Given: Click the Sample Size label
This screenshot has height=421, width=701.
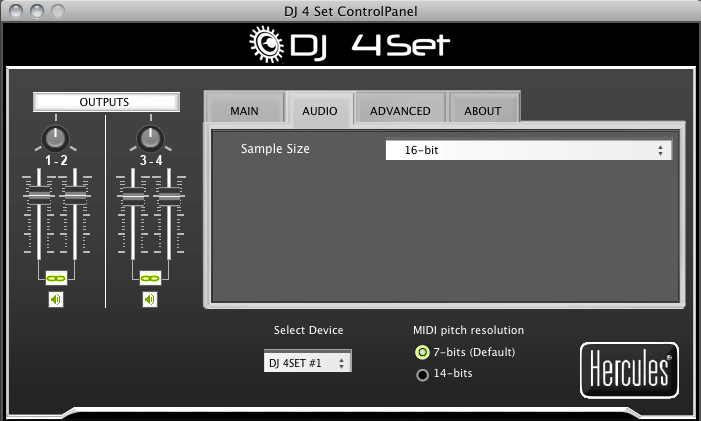Looking at the screenshot, I should tap(275, 148).
